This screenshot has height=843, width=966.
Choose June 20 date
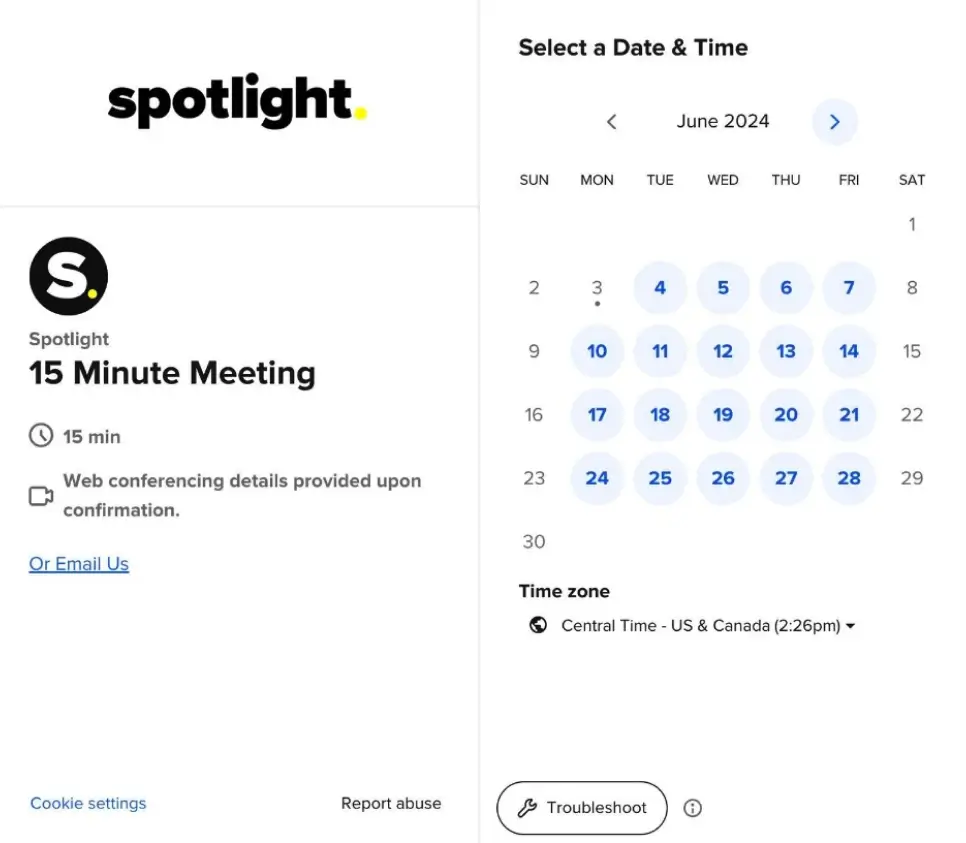pos(786,415)
